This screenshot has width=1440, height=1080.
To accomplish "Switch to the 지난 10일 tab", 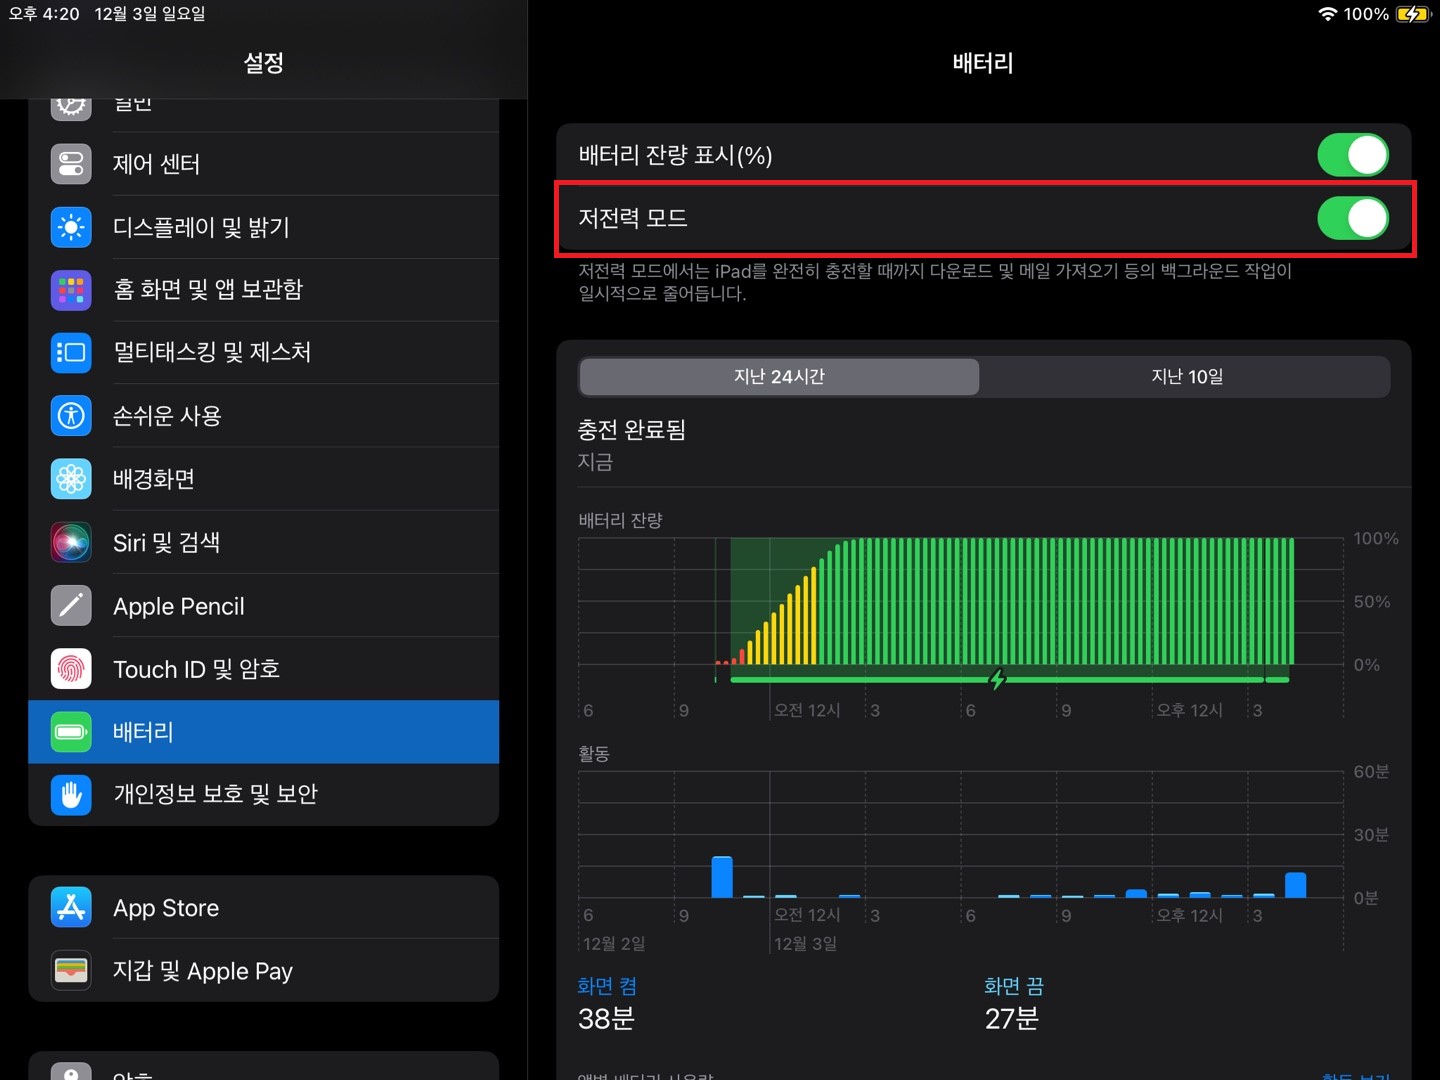I will click(1186, 377).
